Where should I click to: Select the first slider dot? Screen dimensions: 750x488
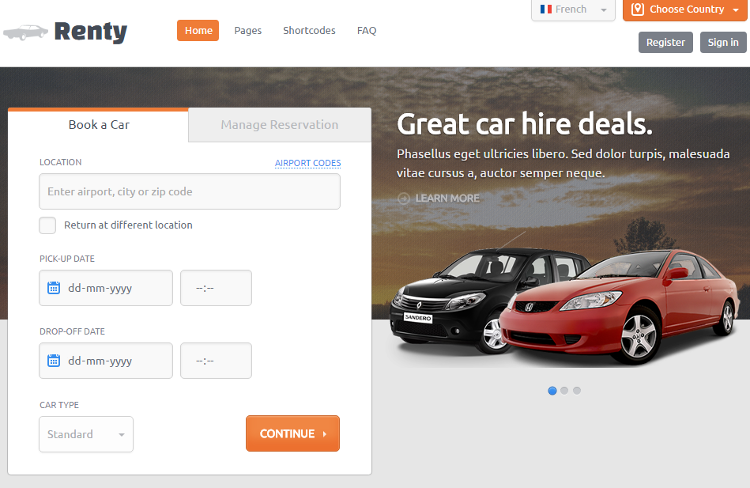552,390
